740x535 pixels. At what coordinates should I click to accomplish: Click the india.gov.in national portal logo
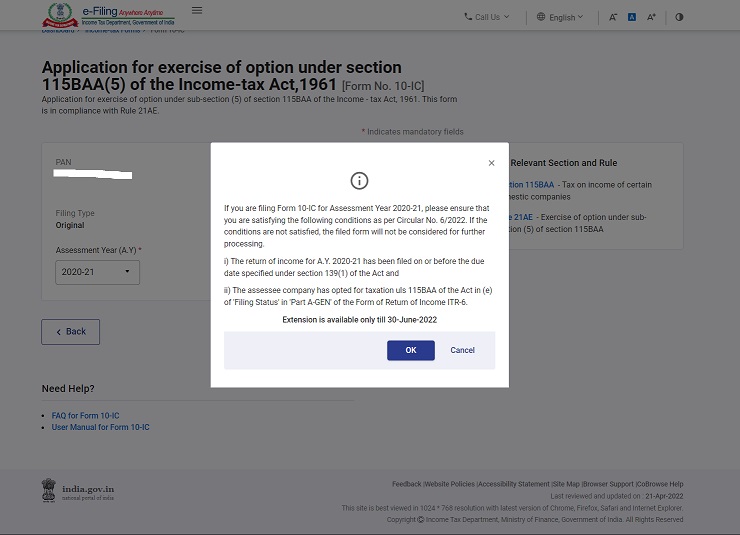[x=78, y=490]
